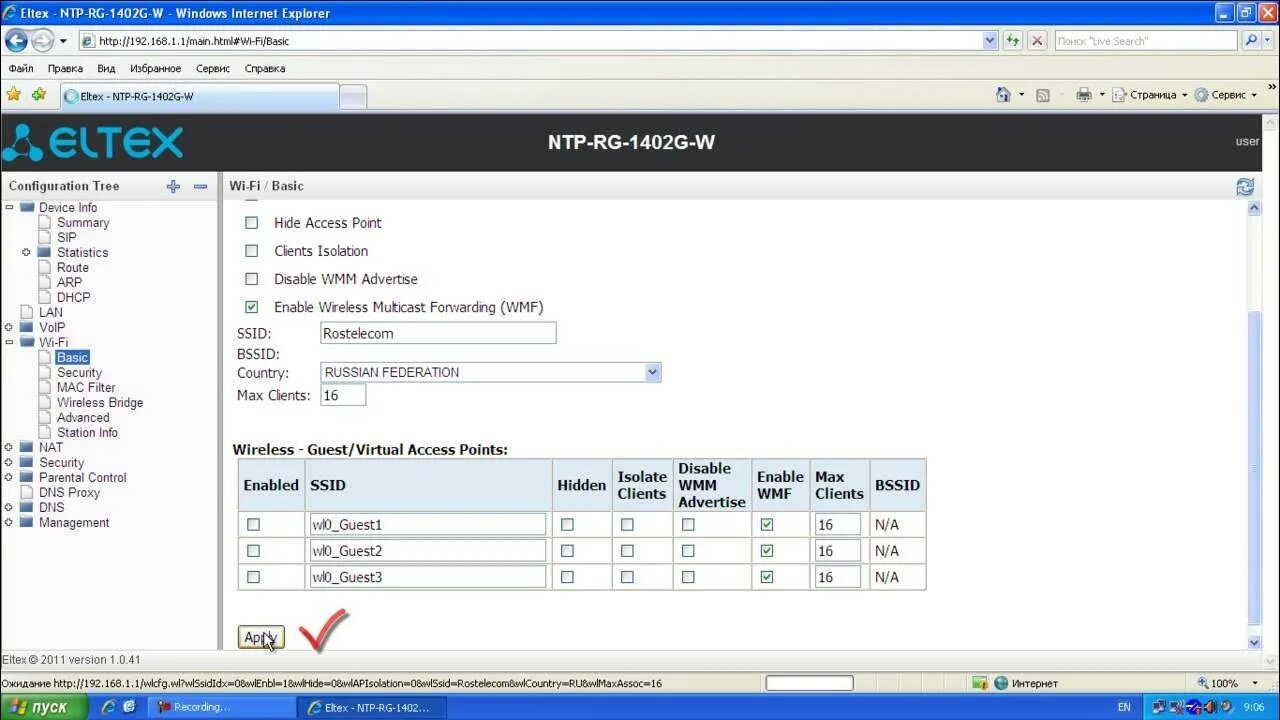Image resolution: width=1280 pixels, height=720 pixels.
Task: Check the Hide Access Point checkbox
Action: 252,222
